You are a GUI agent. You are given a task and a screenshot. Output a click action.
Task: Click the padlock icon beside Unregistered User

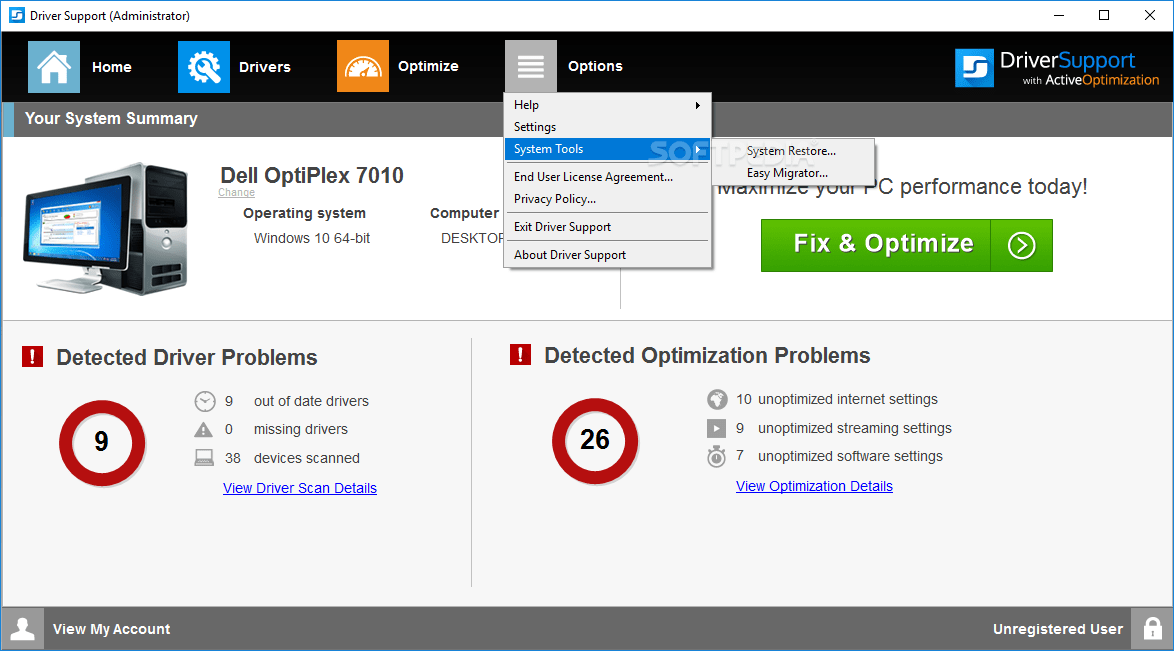[1152, 629]
